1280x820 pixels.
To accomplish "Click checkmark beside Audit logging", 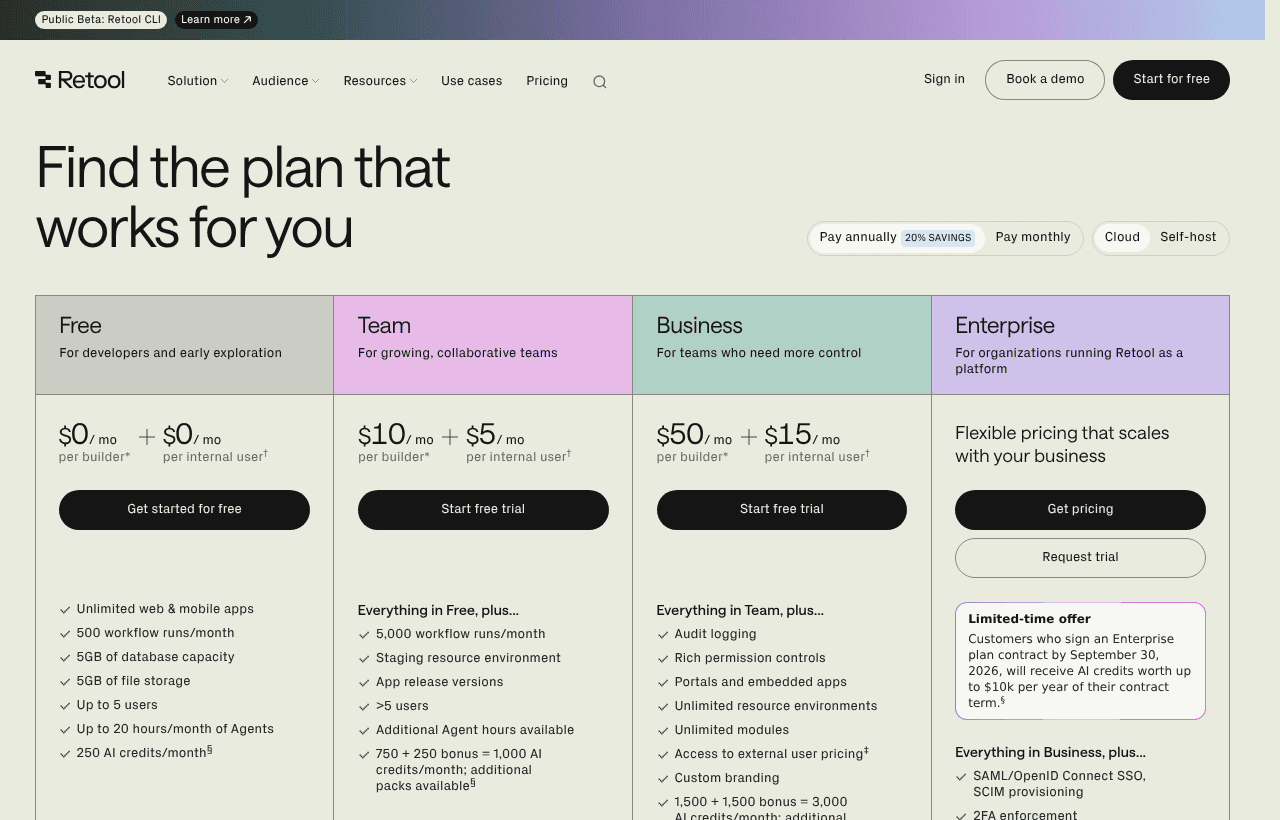I will click(663, 635).
